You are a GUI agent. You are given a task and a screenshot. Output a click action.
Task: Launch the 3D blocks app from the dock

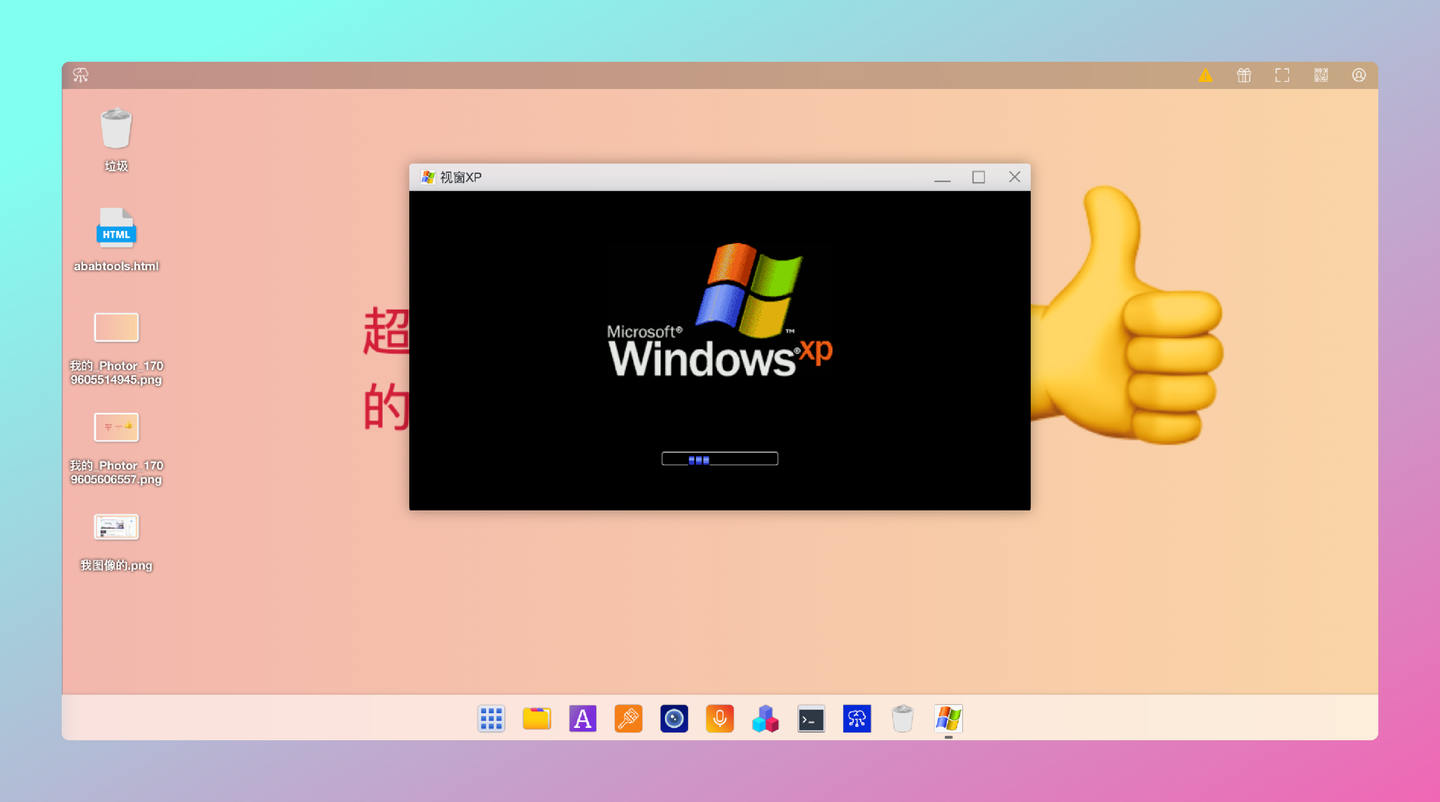point(765,718)
